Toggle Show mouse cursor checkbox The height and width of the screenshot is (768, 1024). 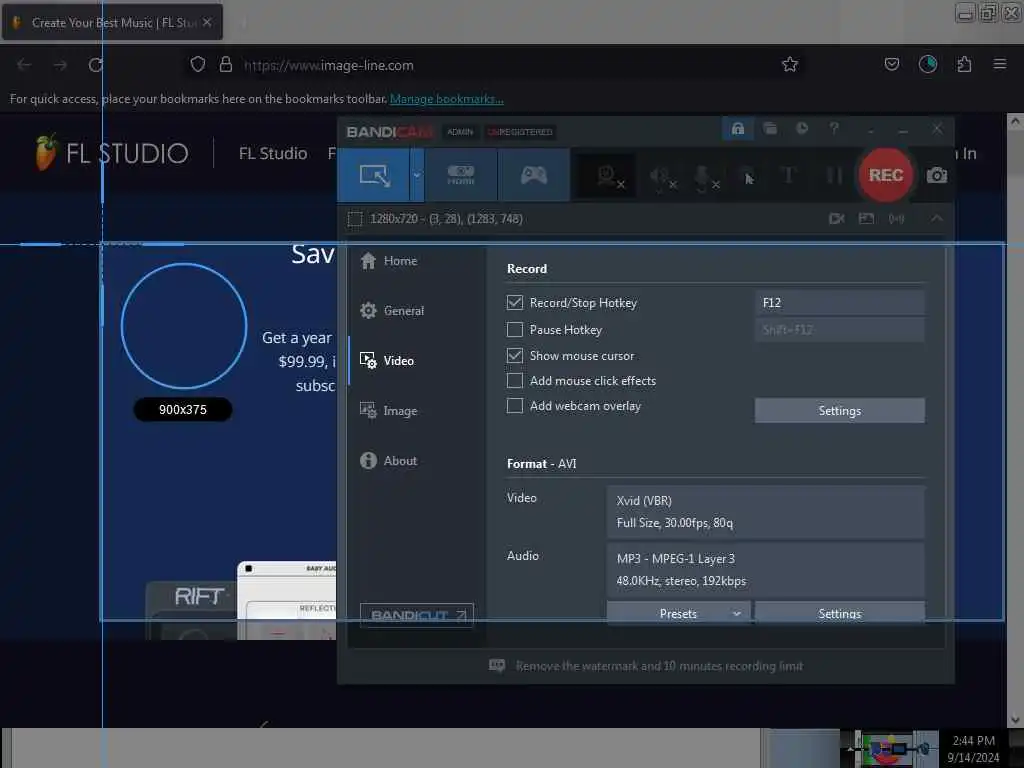(515, 355)
